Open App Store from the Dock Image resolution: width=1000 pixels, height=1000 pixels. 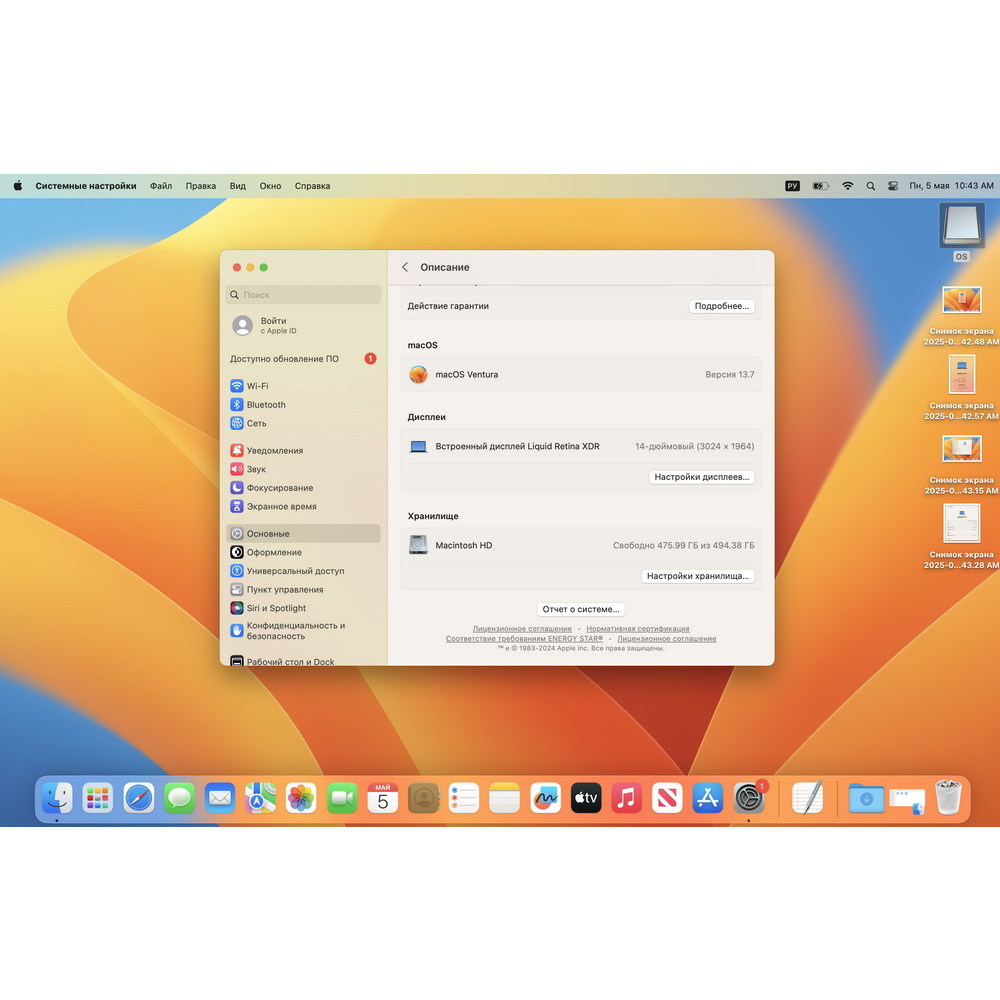point(708,798)
